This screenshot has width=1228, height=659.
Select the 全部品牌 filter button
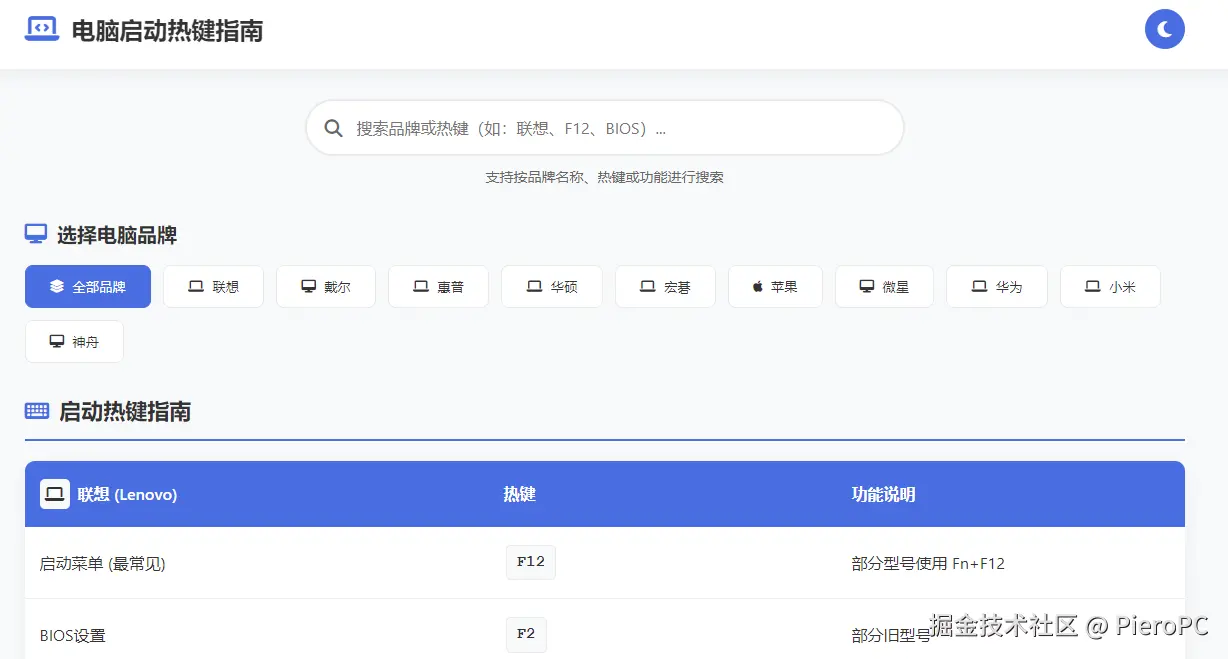[88, 287]
